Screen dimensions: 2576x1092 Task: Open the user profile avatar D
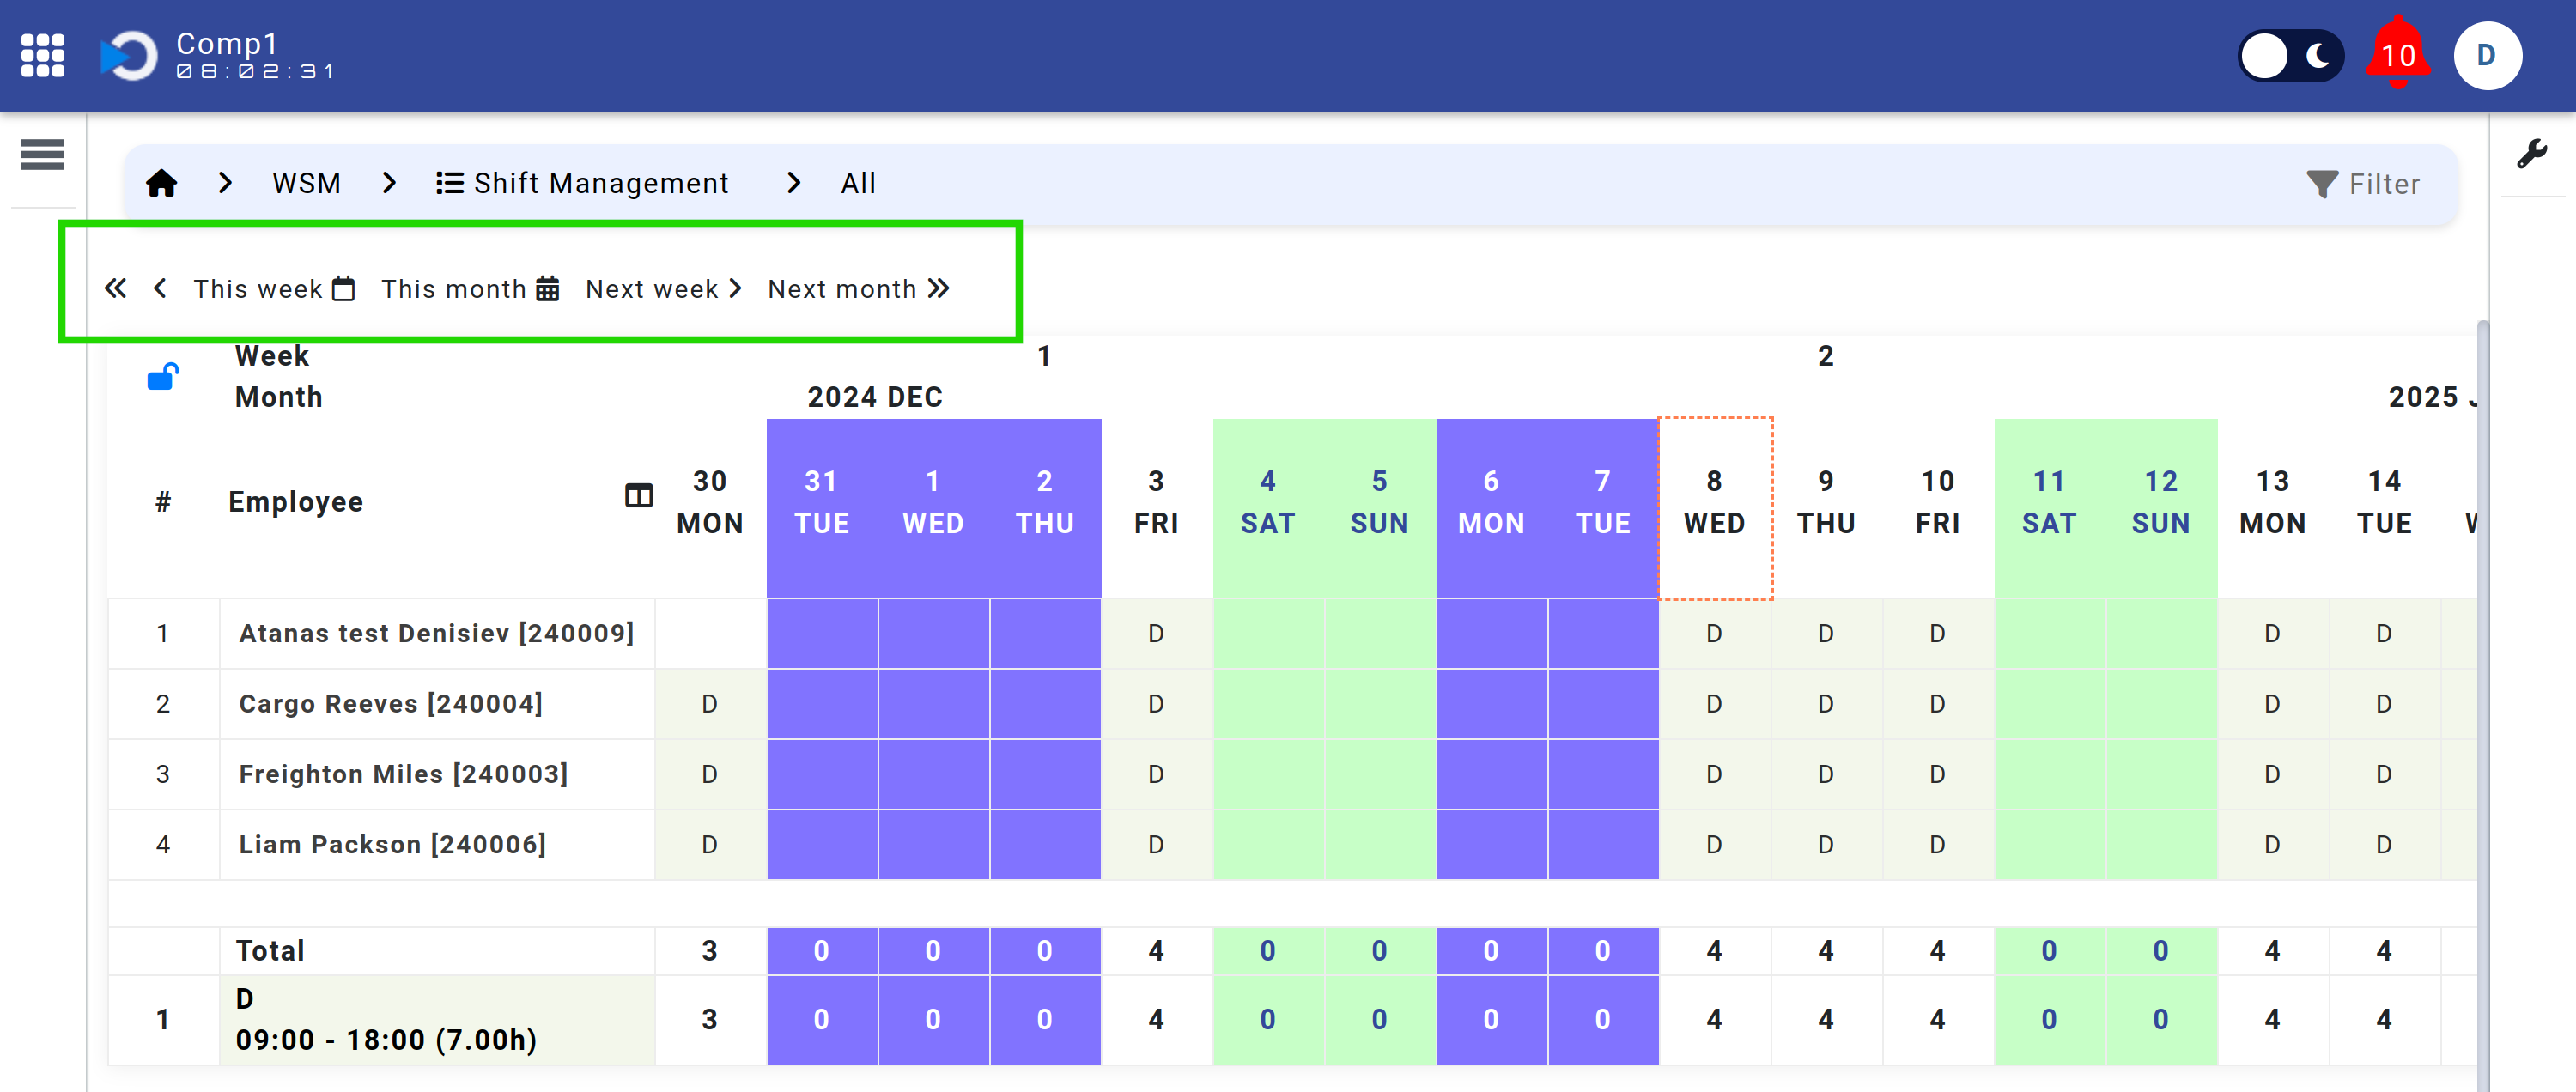pyautogui.click(x=2486, y=55)
